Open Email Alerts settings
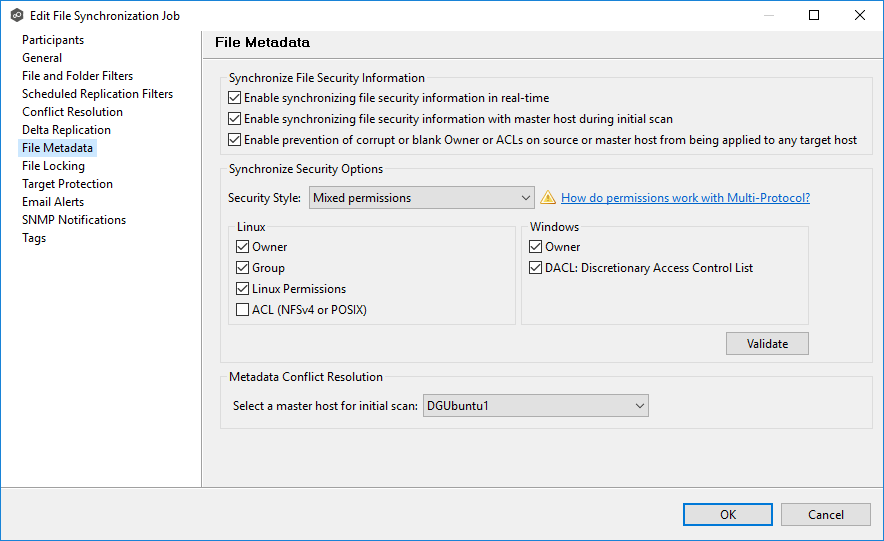The image size is (884, 541). [x=53, y=202]
